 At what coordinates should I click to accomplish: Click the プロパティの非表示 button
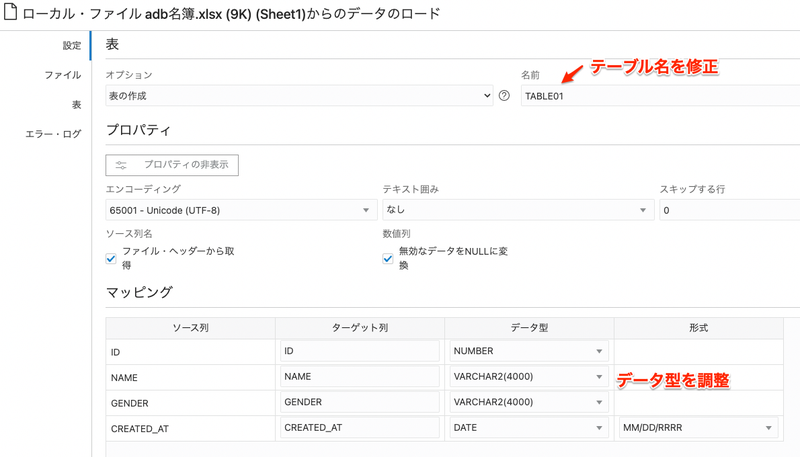tap(172, 165)
